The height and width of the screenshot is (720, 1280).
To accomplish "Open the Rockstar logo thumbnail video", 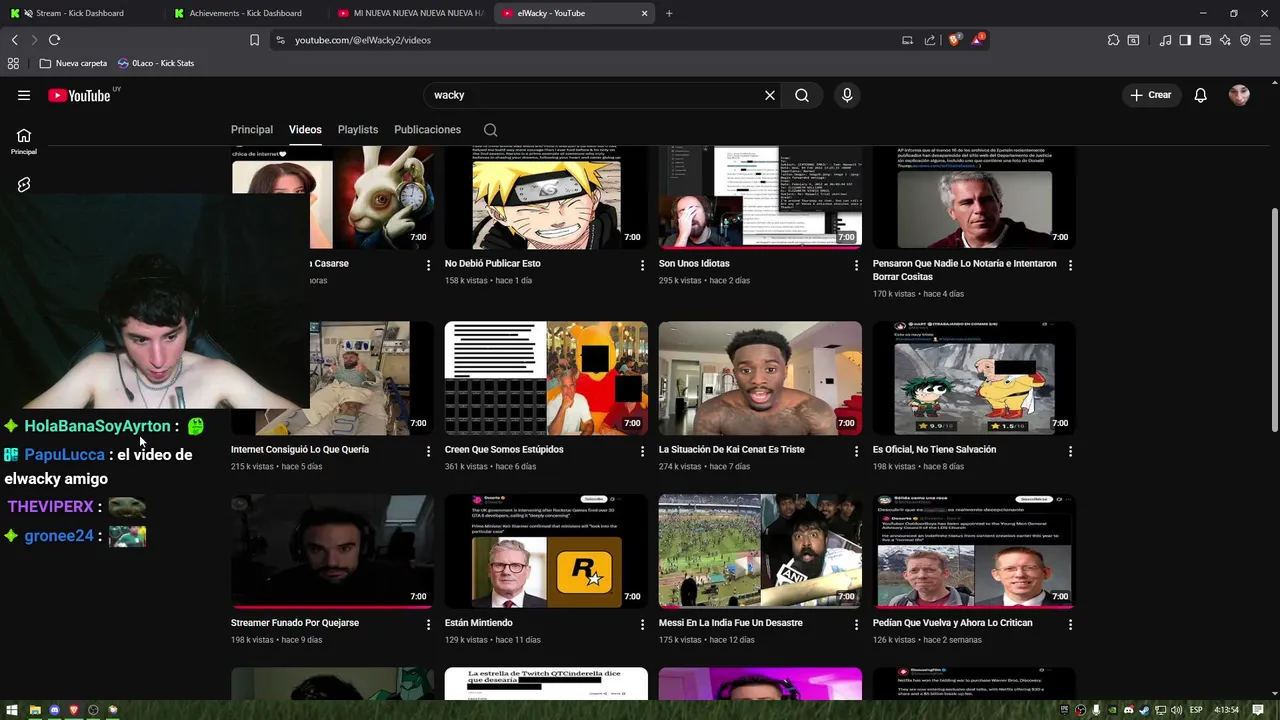I will [546, 551].
